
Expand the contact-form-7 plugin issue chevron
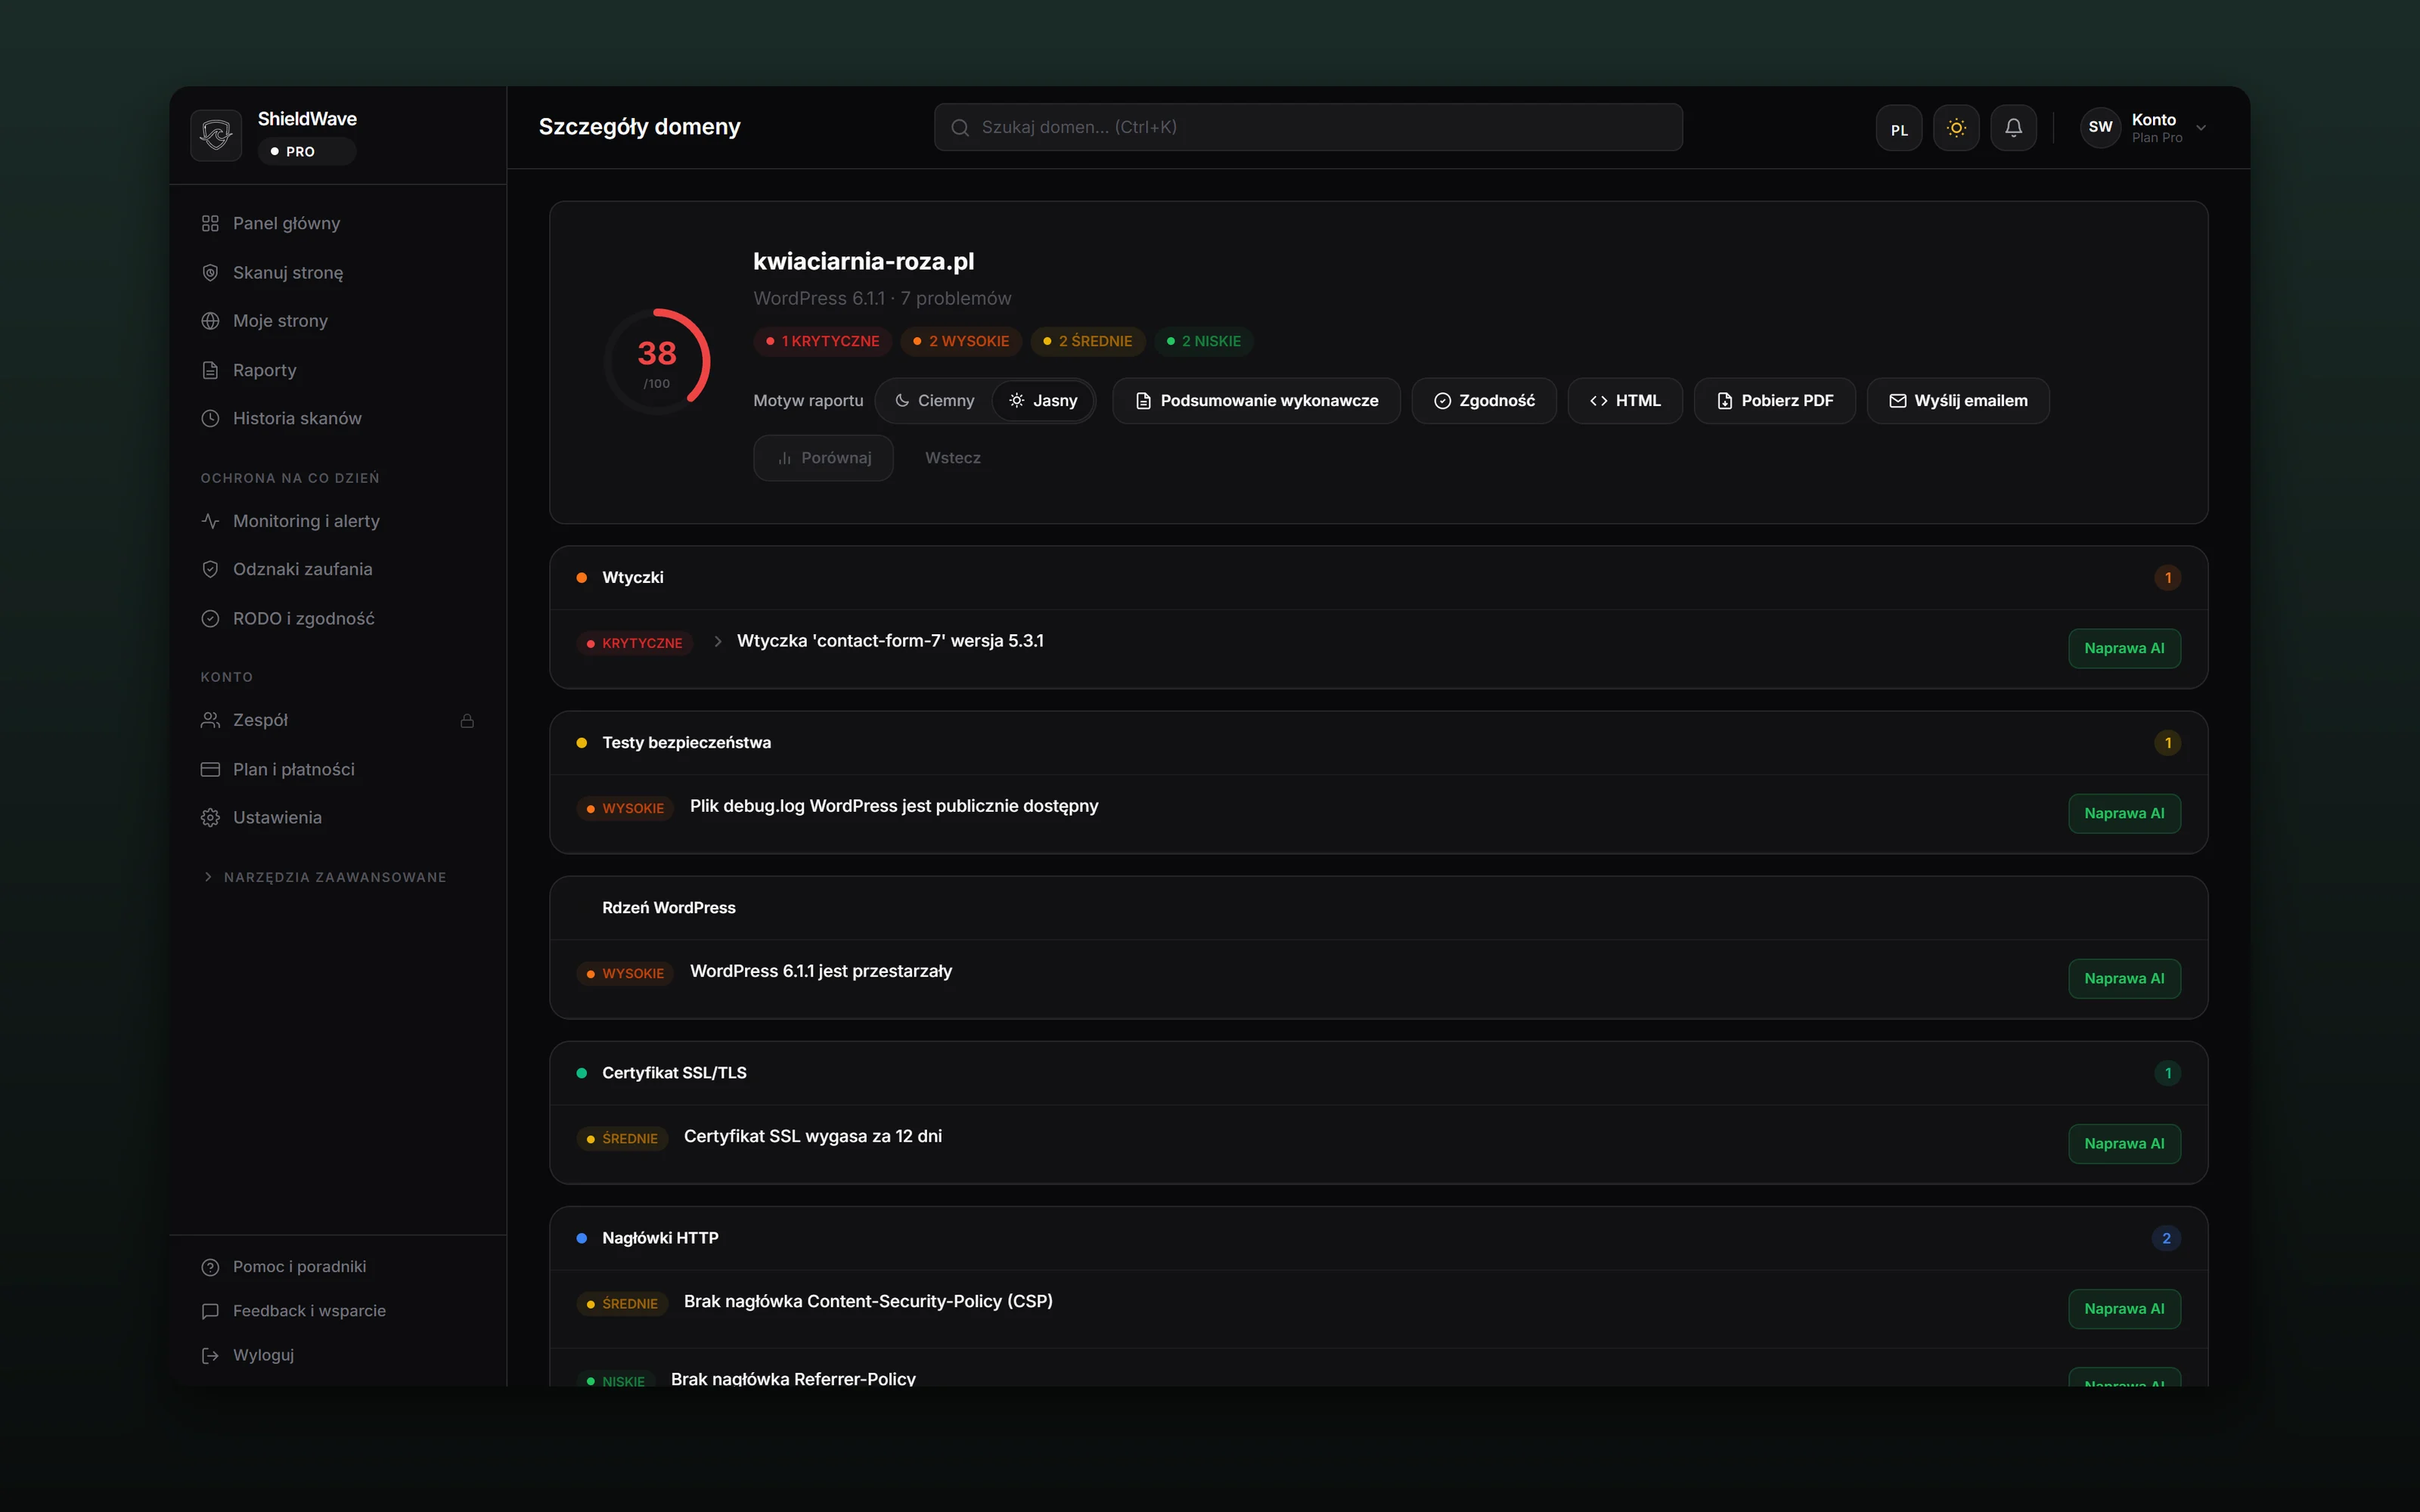click(x=718, y=641)
